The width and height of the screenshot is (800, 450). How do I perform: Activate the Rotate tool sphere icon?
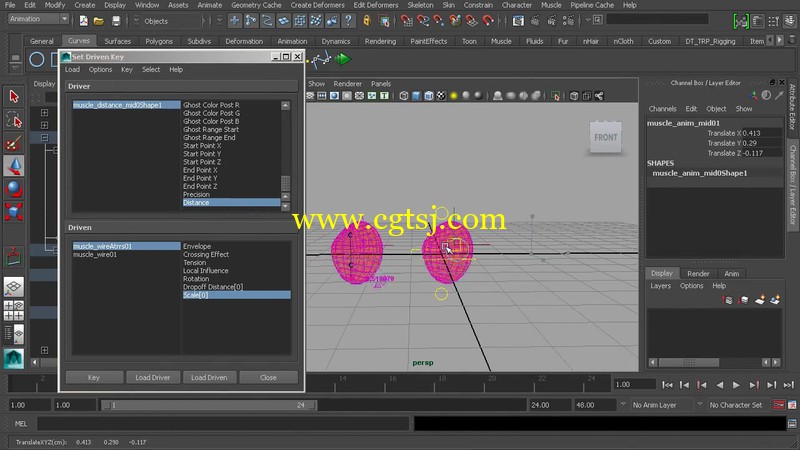tap(14, 189)
